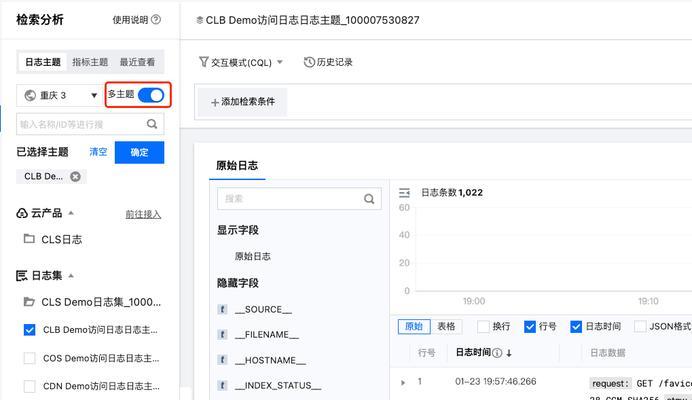This screenshot has width=692, height=400.
Task: Click the type icon of __HOSTNAME__ field
Action: coord(222,360)
